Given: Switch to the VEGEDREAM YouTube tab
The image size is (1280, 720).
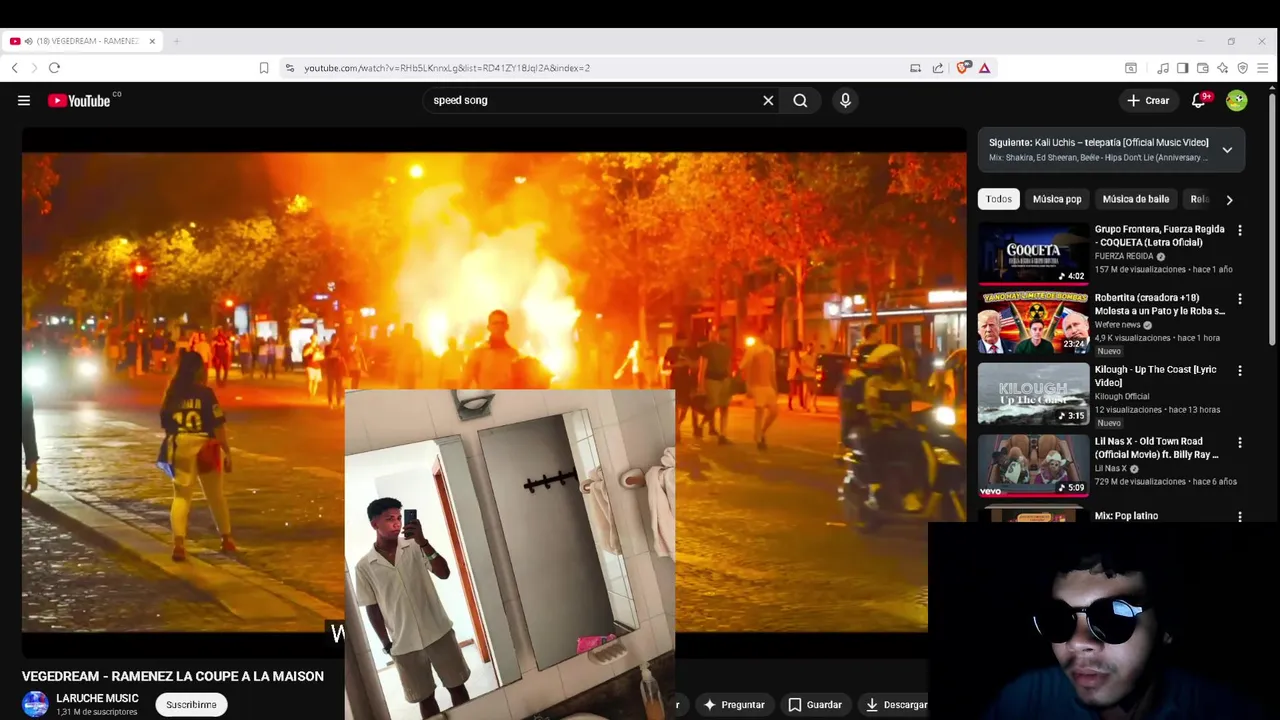Looking at the screenshot, I should coord(82,41).
